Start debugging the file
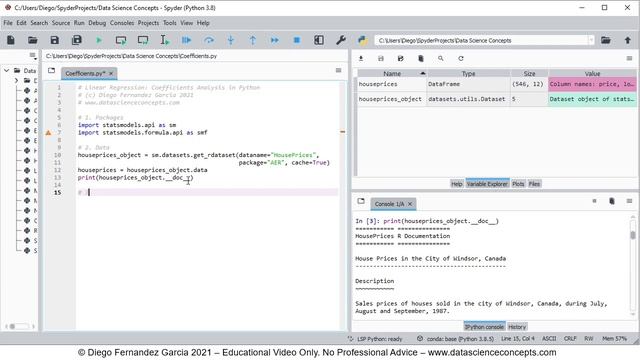Viewport: 640px width, 360px height. [x=187, y=40]
